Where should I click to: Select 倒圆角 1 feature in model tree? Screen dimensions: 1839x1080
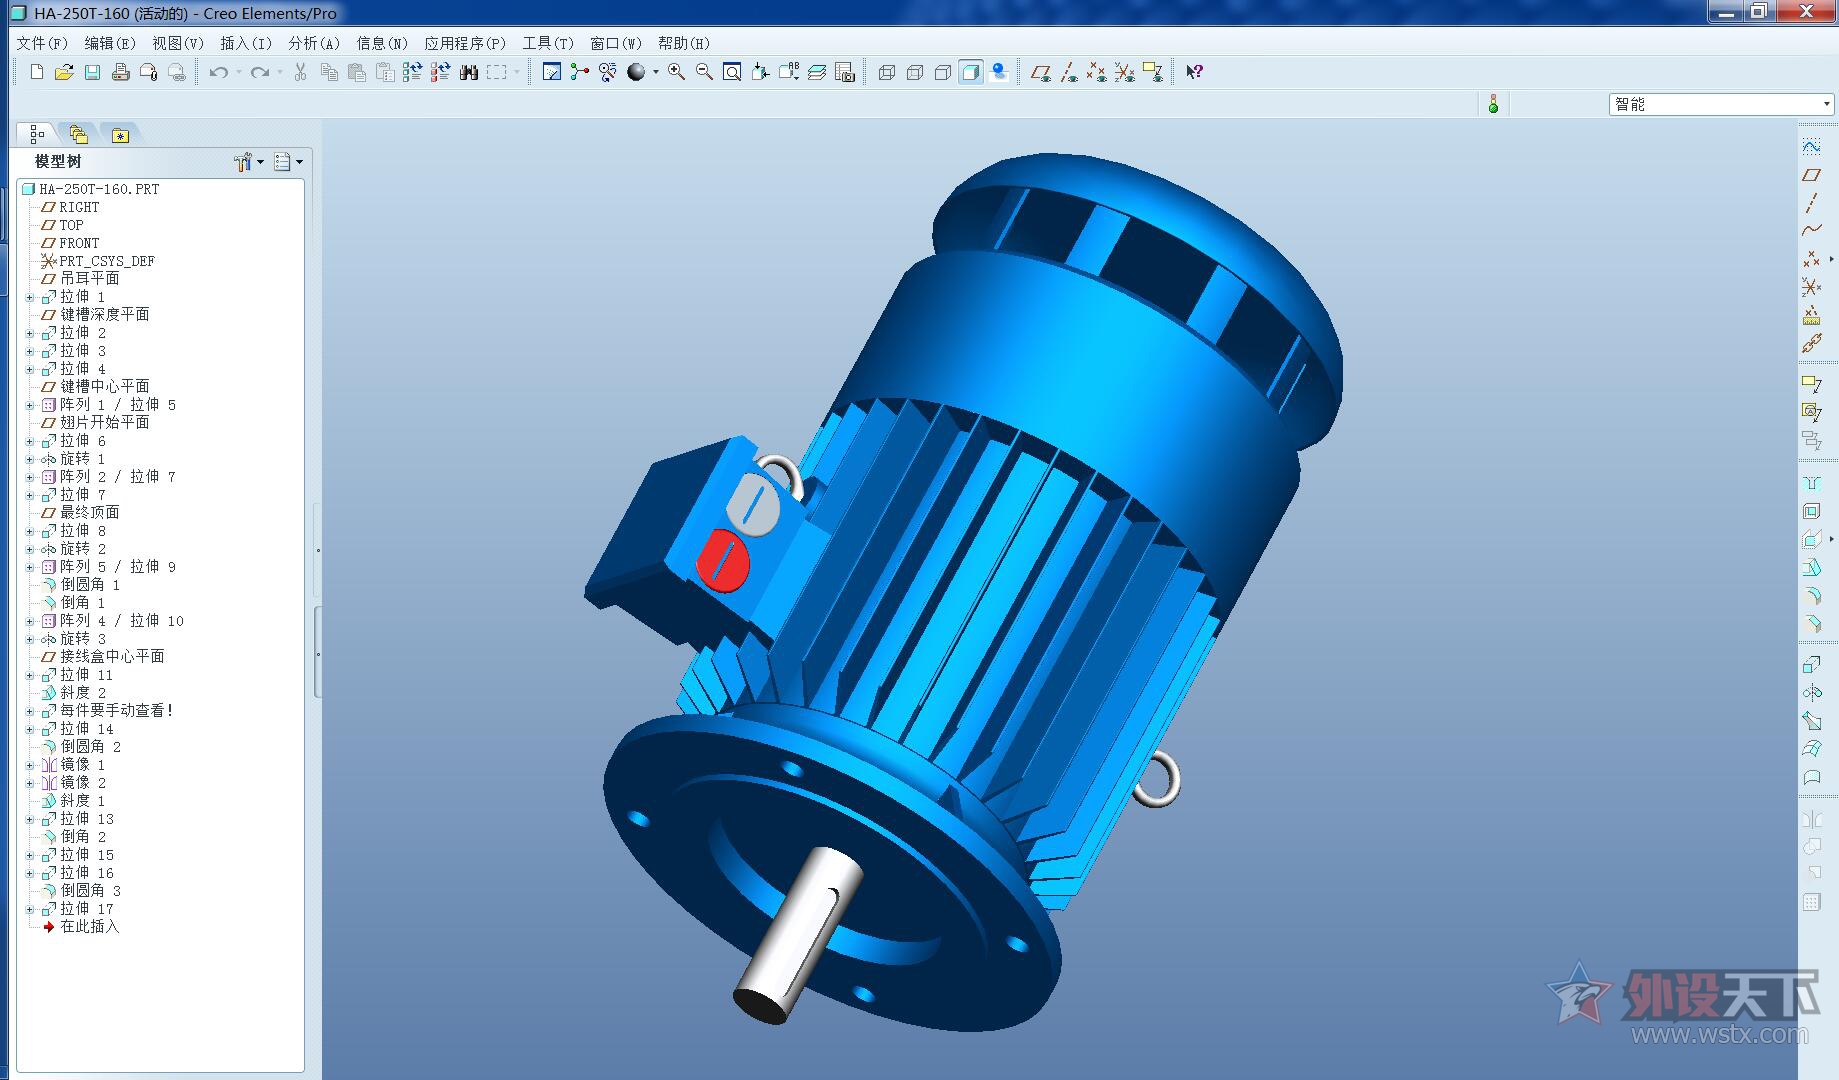click(x=90, y=585)
